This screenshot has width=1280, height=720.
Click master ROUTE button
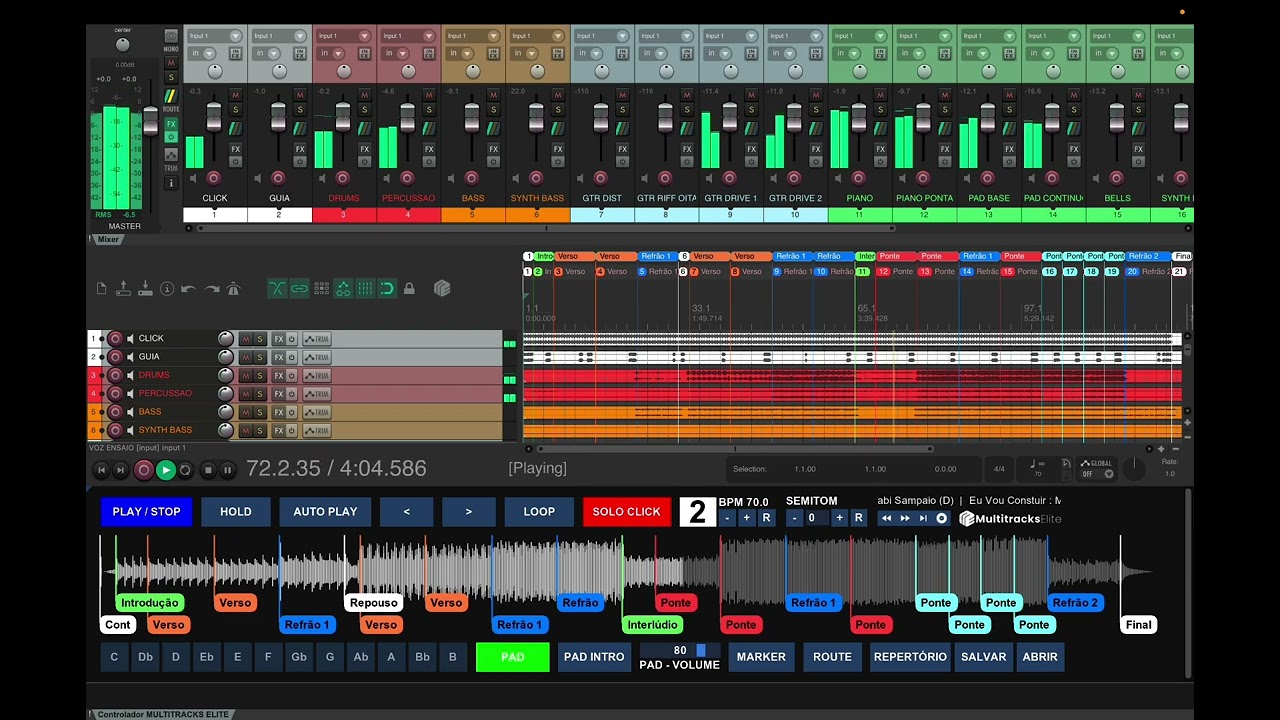171,97
